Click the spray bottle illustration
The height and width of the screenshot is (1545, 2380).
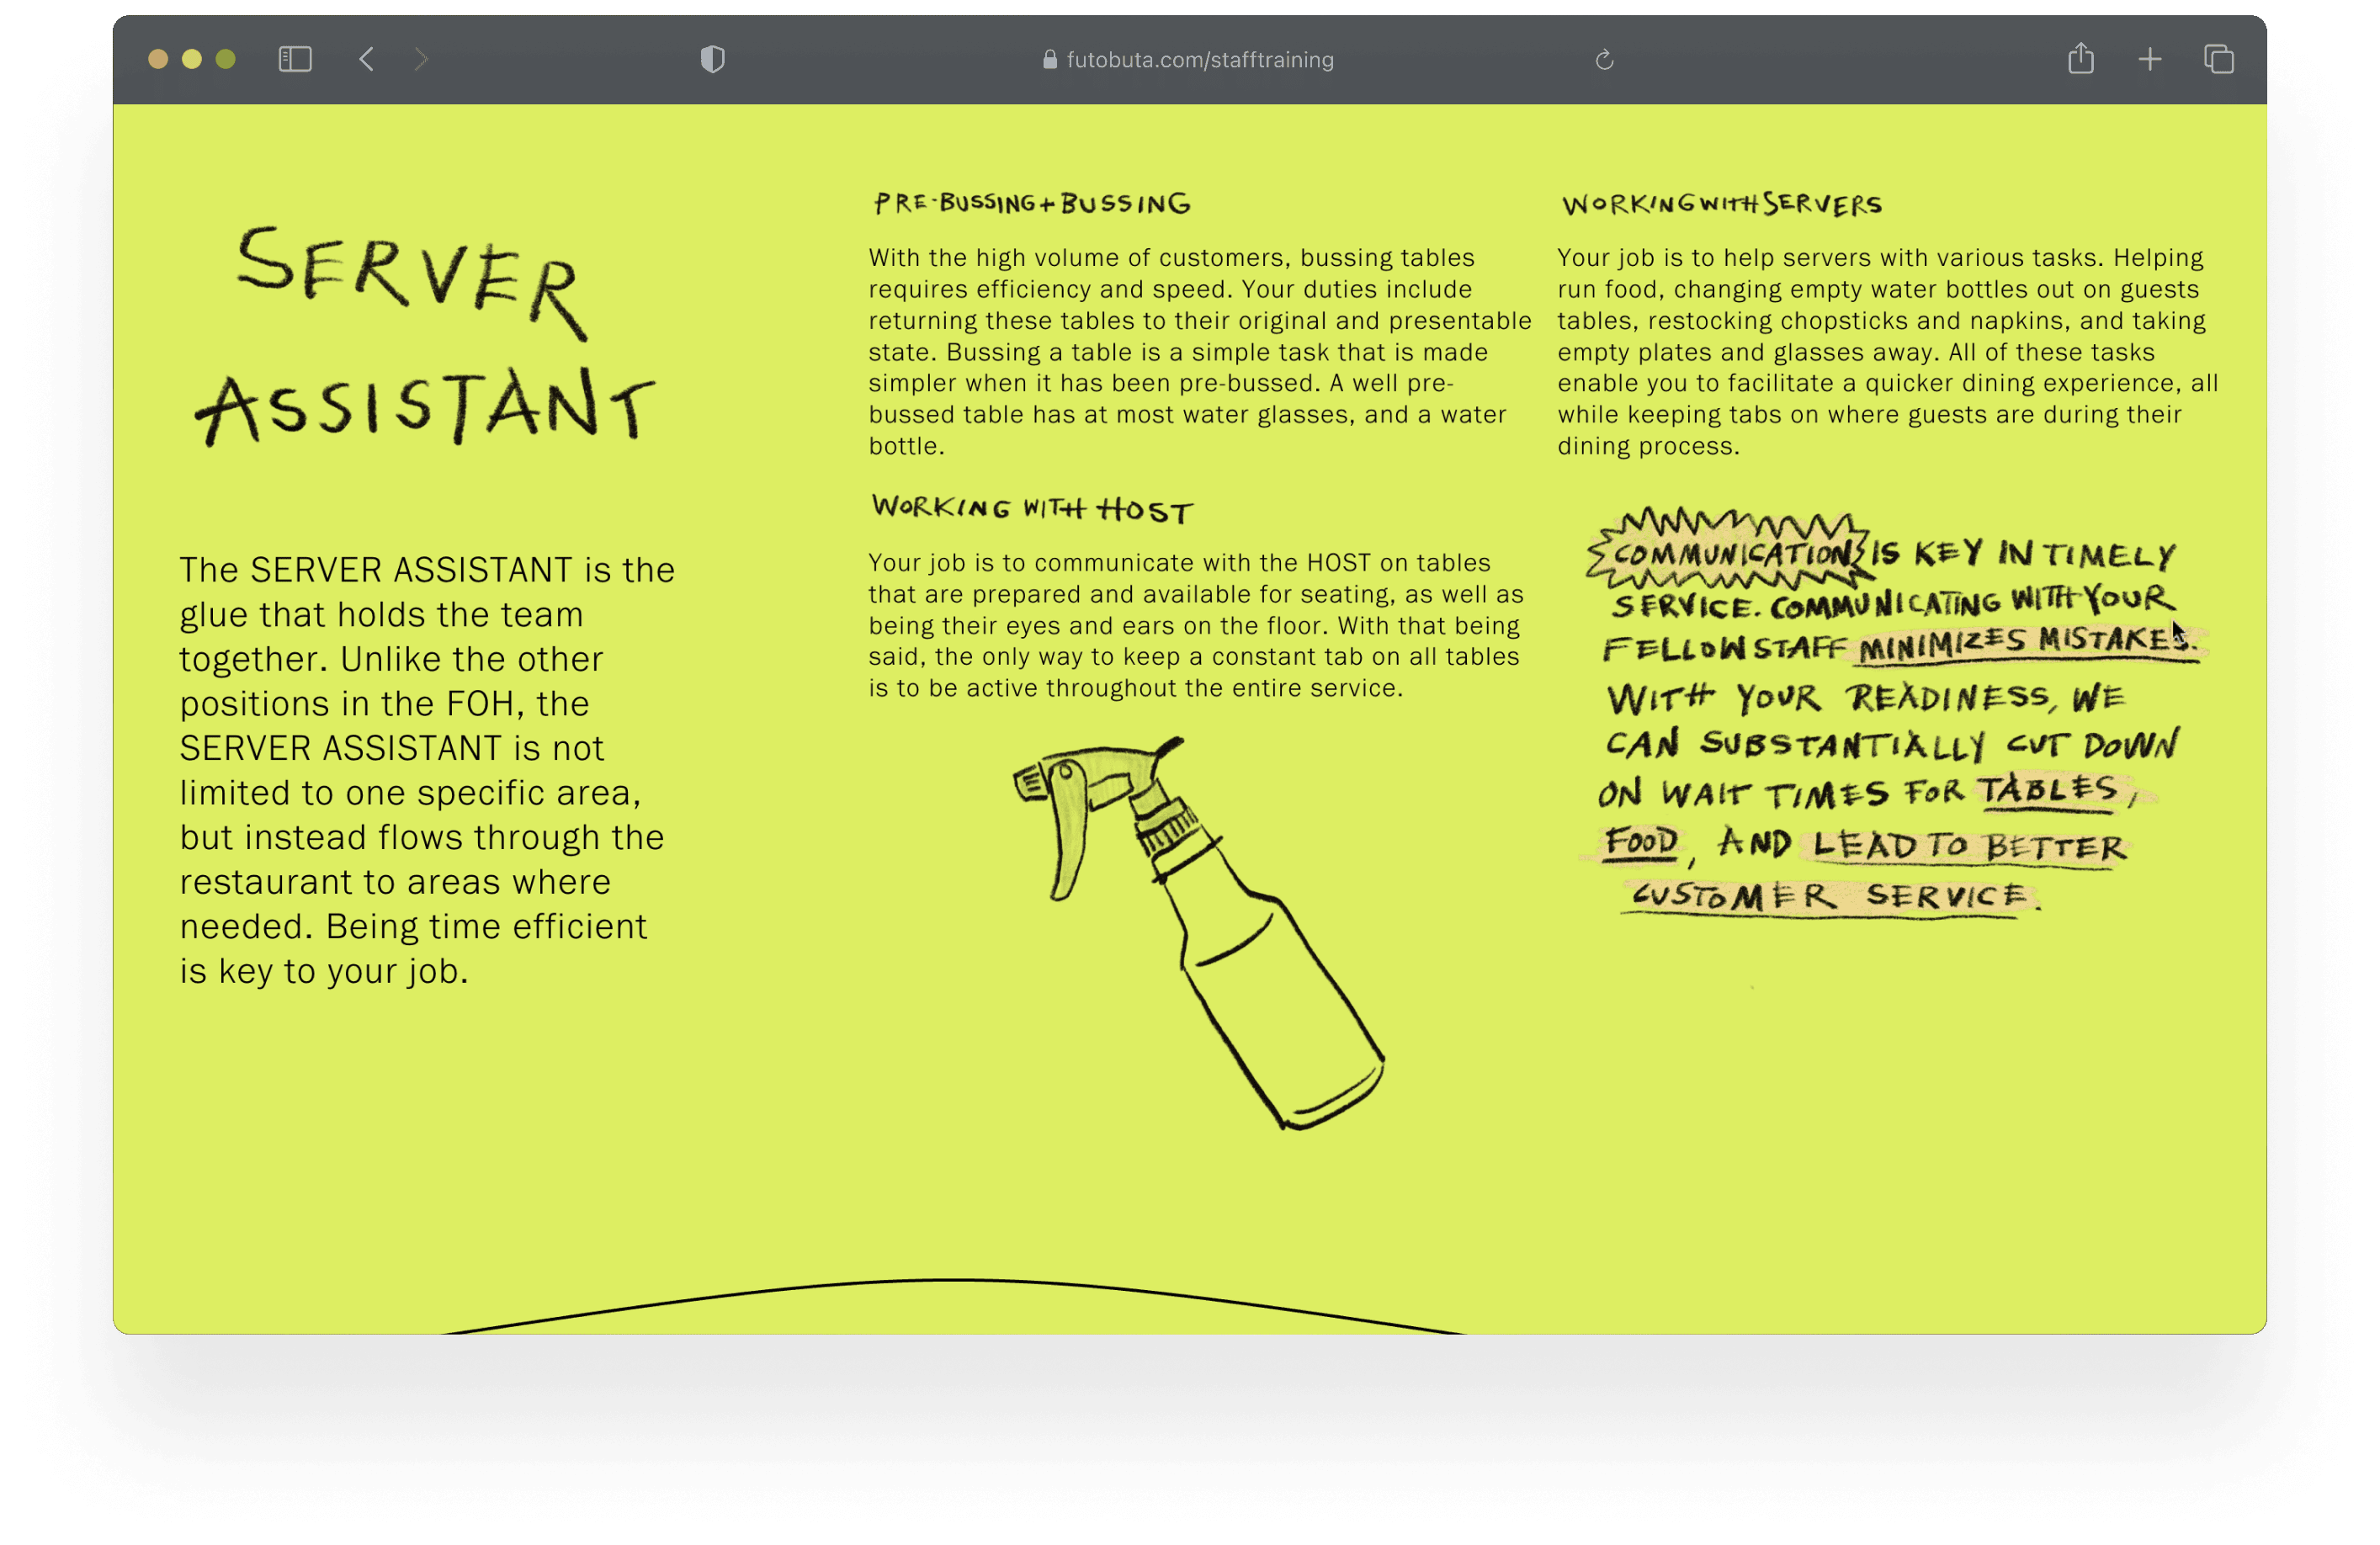(x=1200, y=930)
